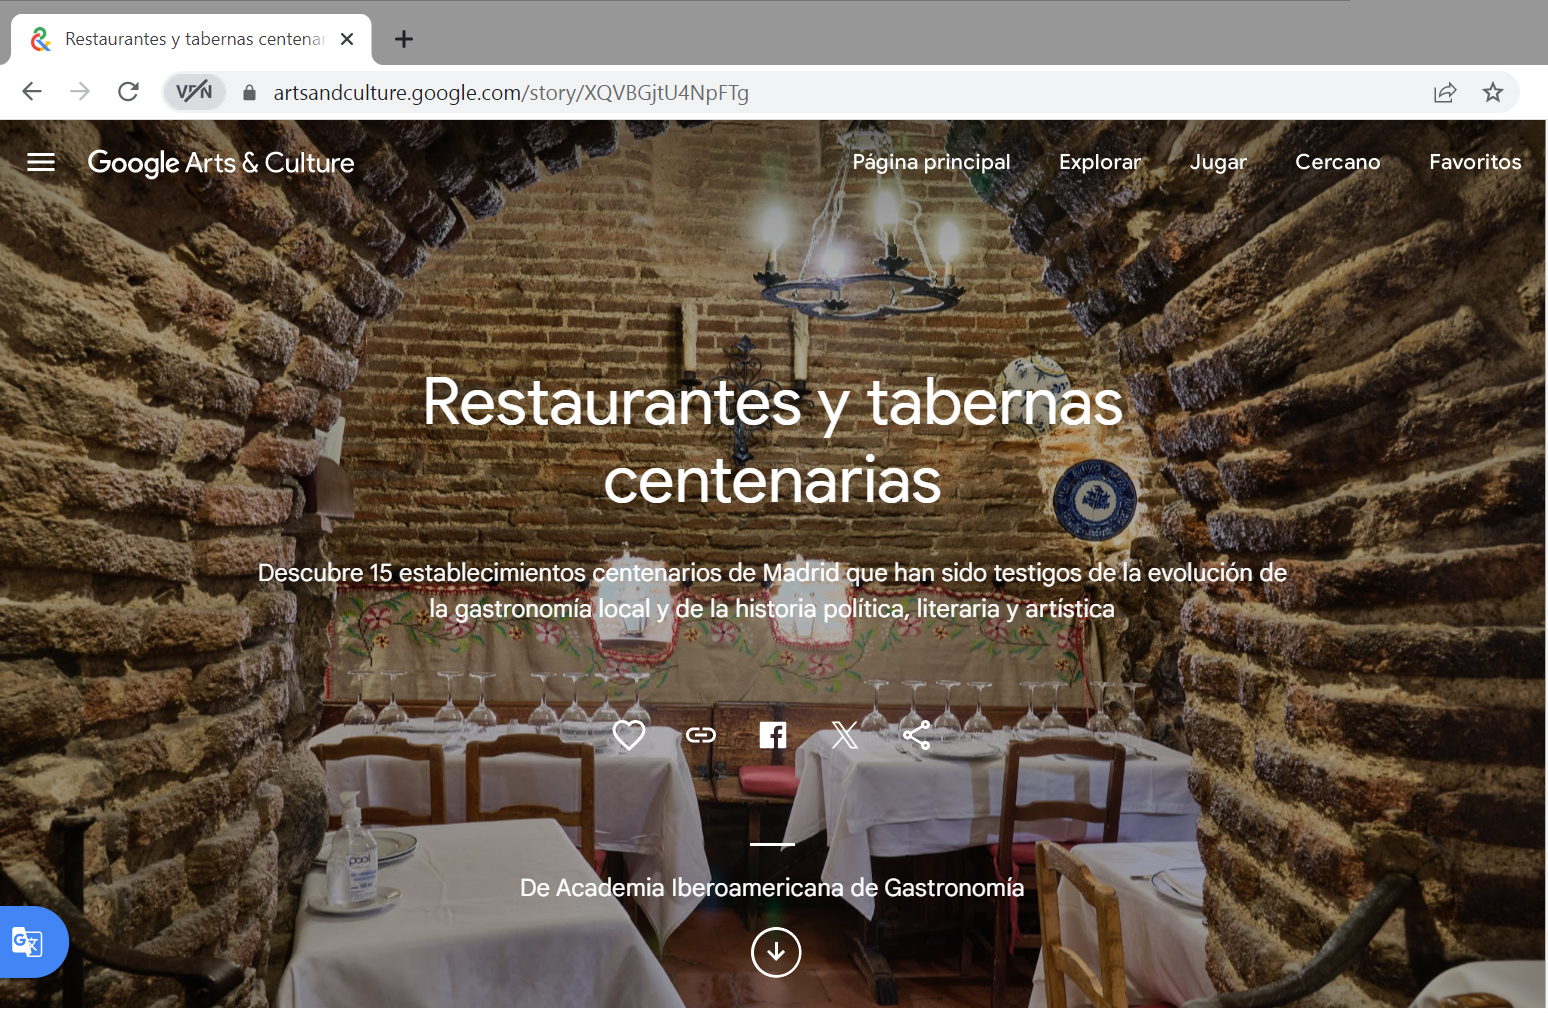This screenshot has height=1026, width=1548.
Task: Reload the current page
Action: [x=128, y=91]
